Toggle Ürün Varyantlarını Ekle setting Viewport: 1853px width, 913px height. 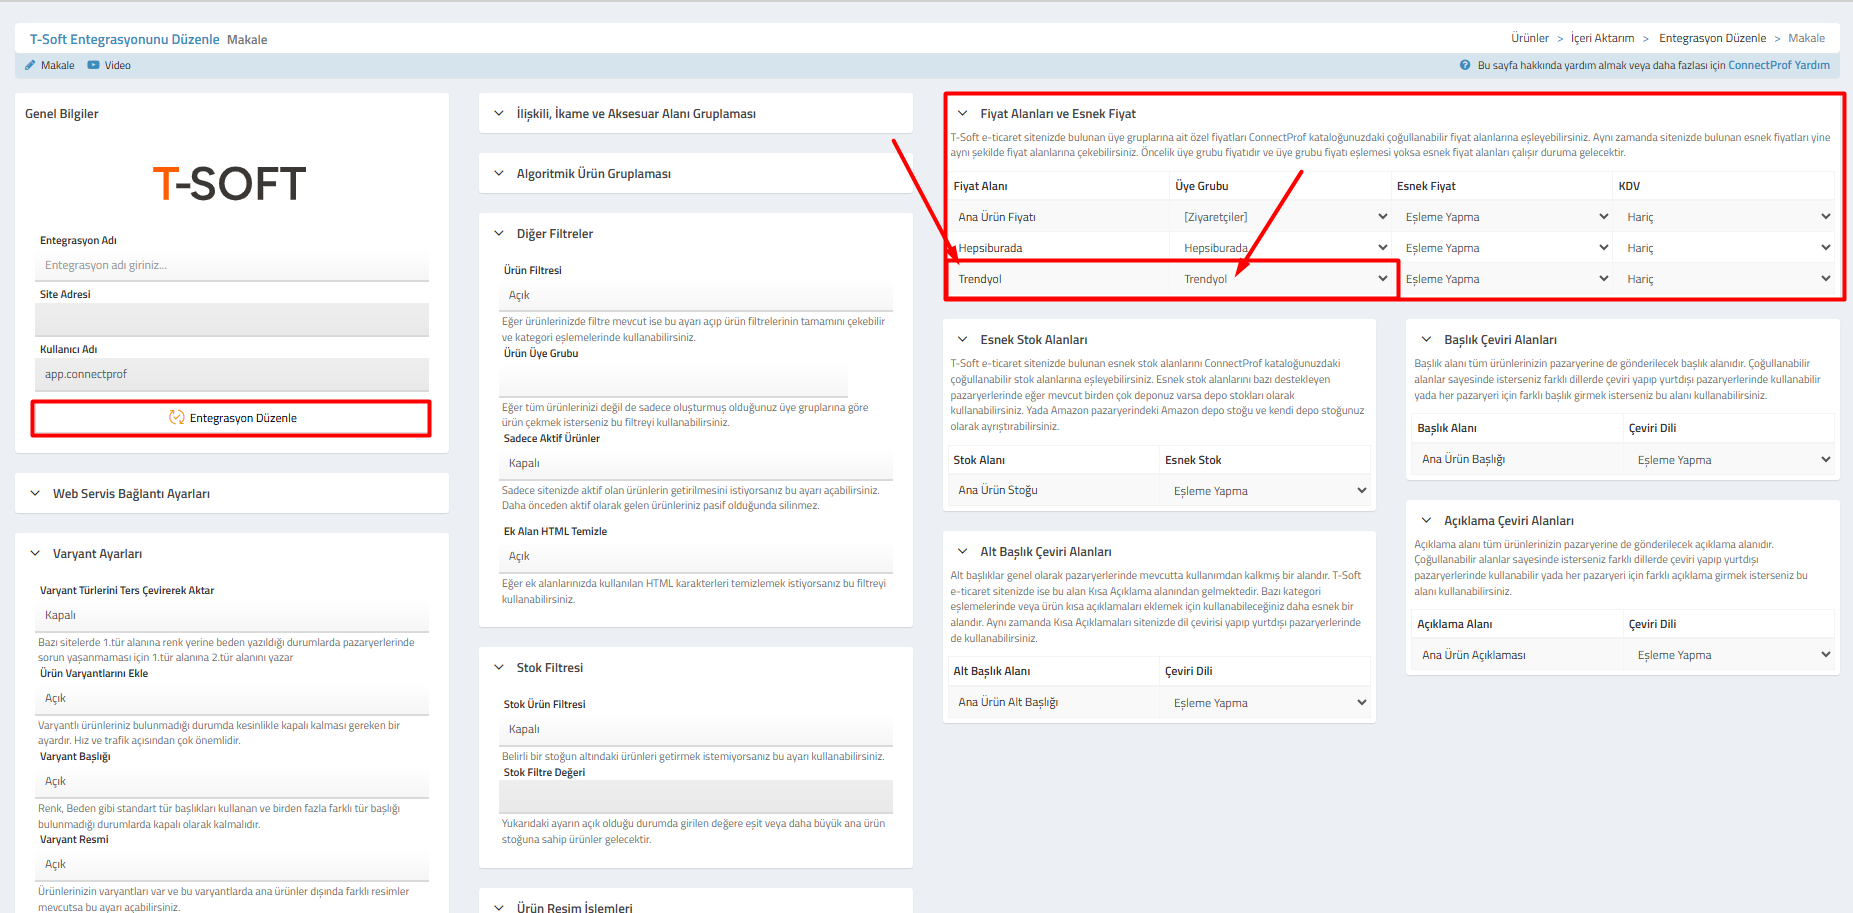pyautogui.click(x=232, y=698)
